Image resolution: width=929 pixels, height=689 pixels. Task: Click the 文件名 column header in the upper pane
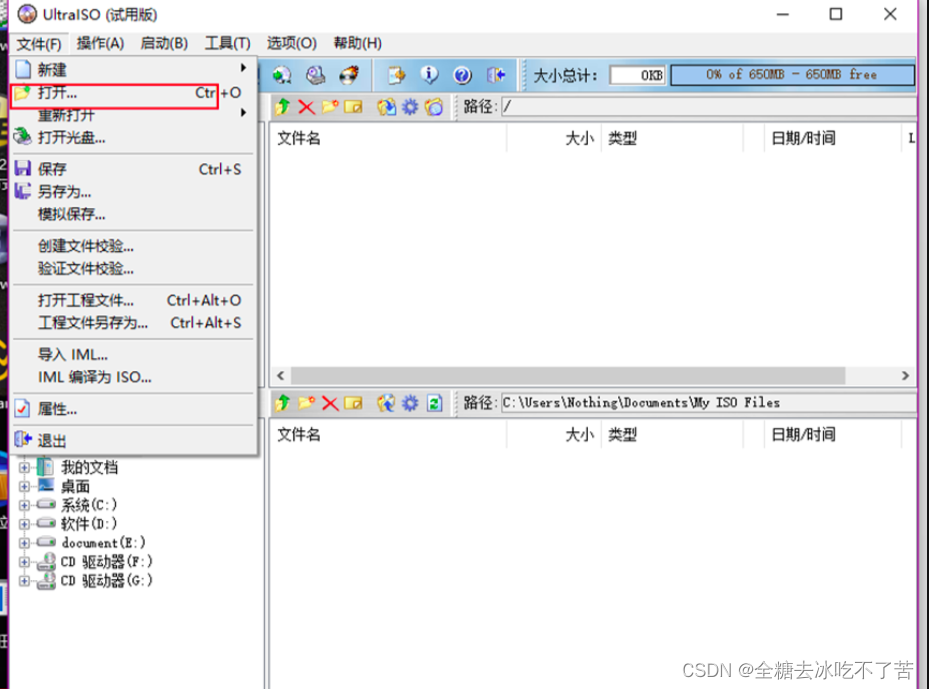pyautogui.click(x=299, y=138)
